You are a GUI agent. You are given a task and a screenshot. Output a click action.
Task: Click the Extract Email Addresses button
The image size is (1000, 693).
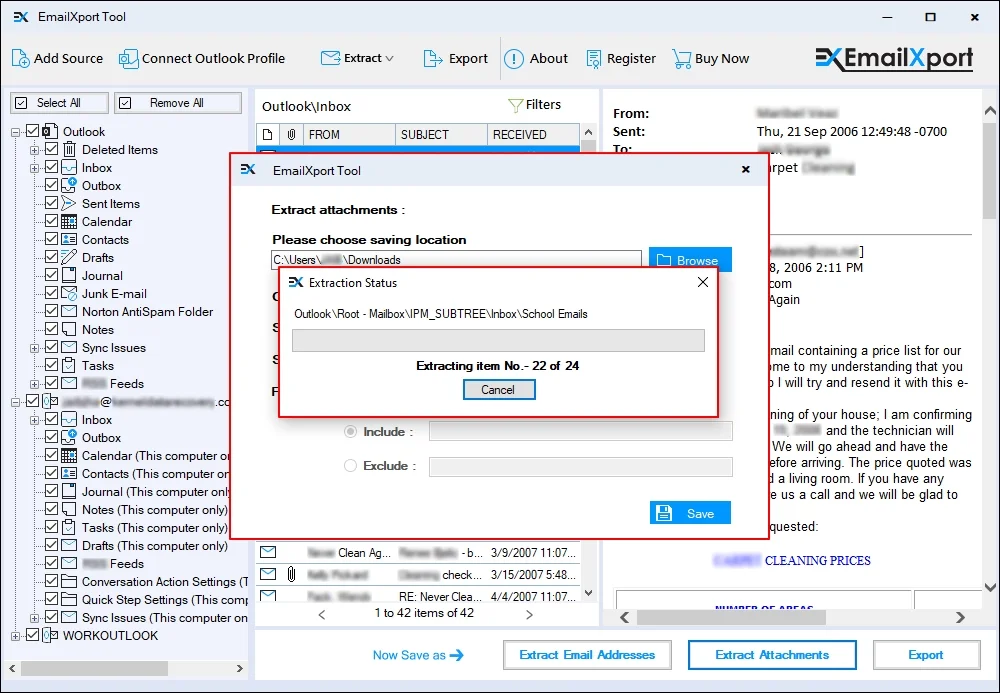click(587, 655)
